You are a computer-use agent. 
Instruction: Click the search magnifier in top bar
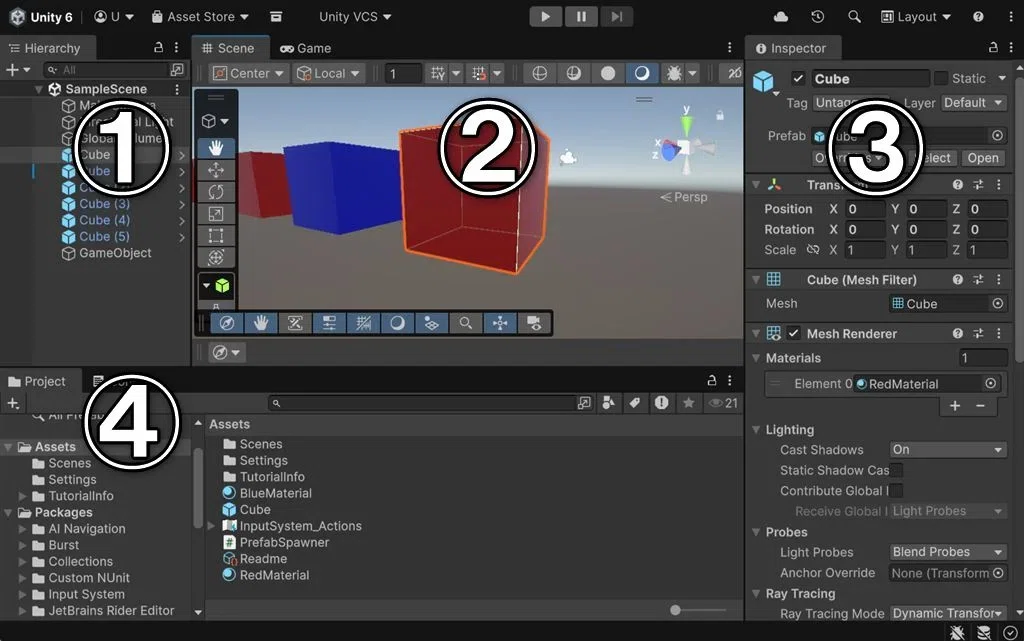coord(854,17)
